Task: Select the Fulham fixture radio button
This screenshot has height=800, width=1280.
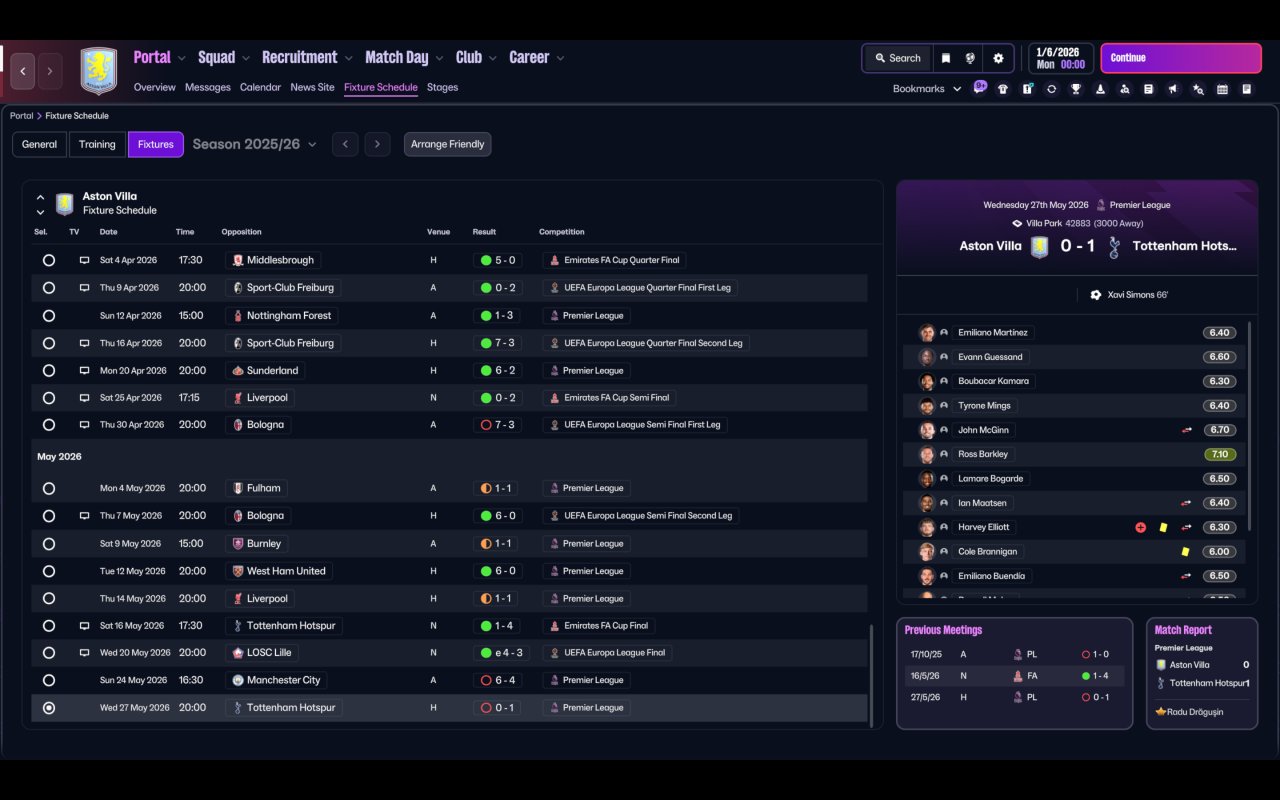Action: click(49, 489)
